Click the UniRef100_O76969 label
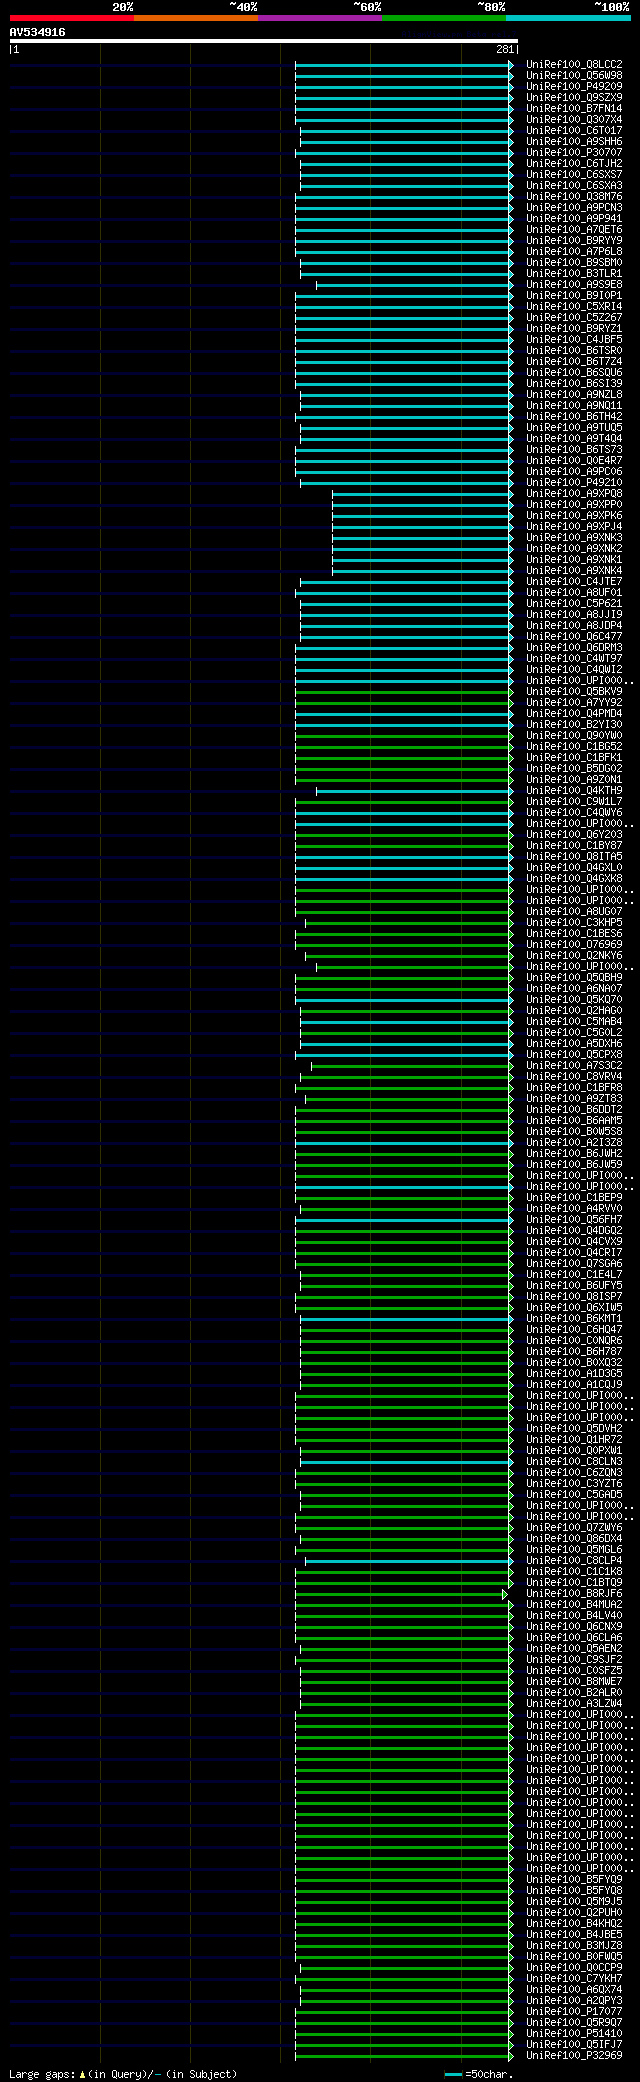Viewport: 640px width, 2082px height. (x=574, y=944)
